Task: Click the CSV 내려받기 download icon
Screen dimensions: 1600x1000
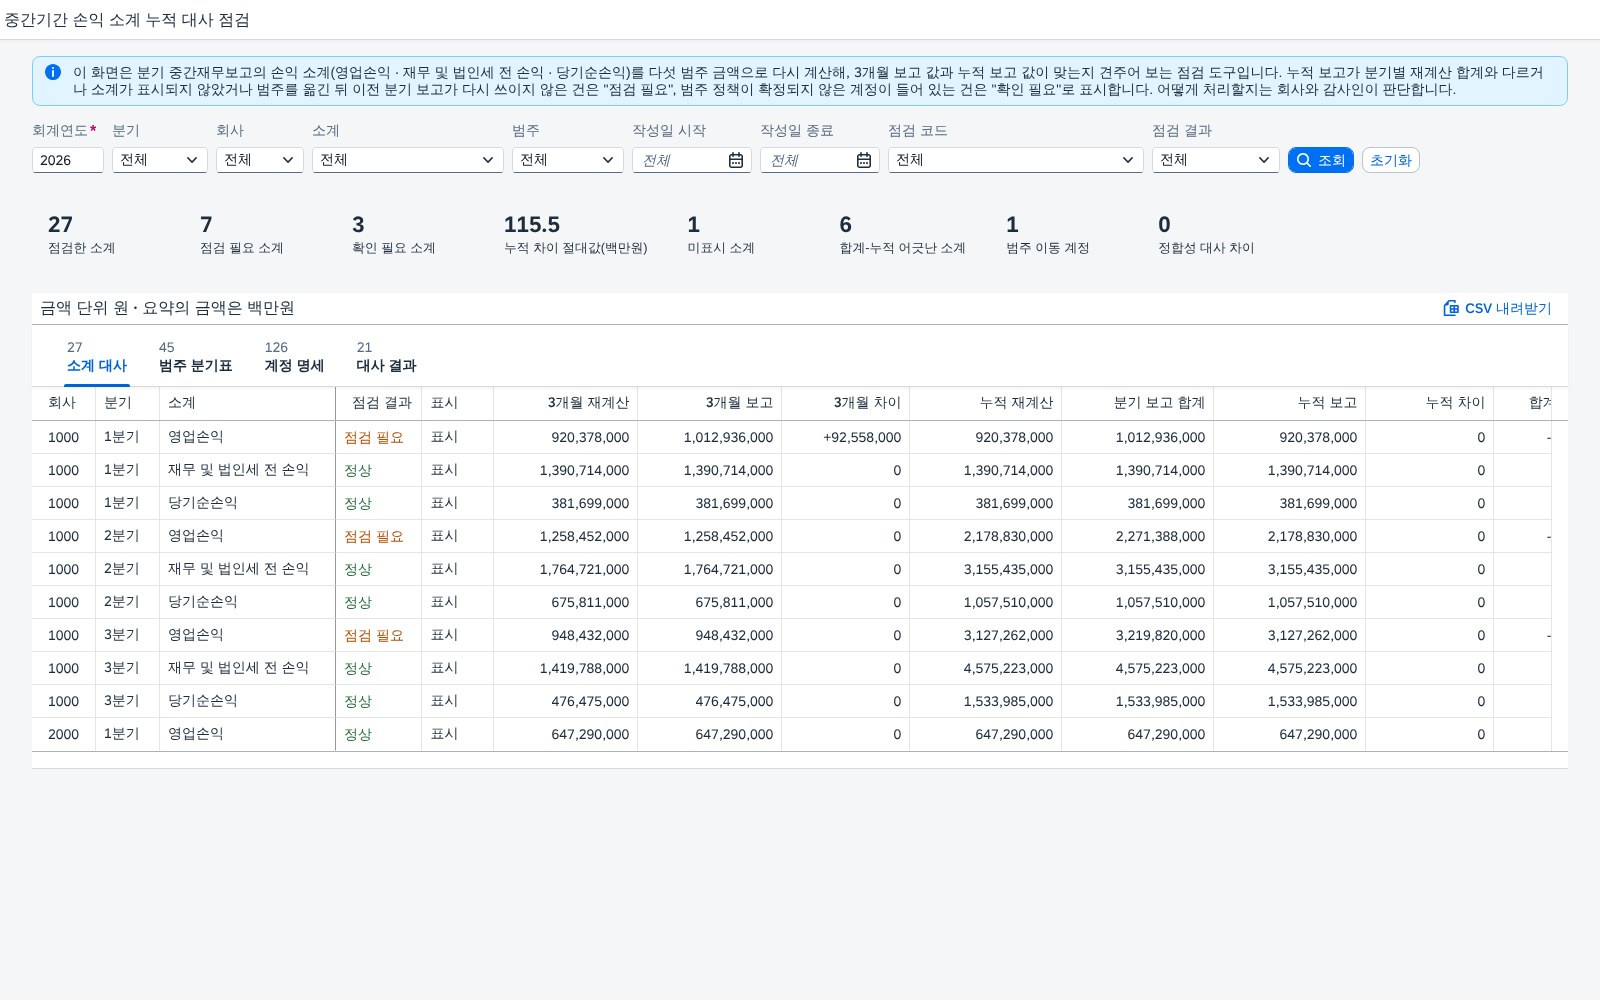Action: tap(1451, 308)
